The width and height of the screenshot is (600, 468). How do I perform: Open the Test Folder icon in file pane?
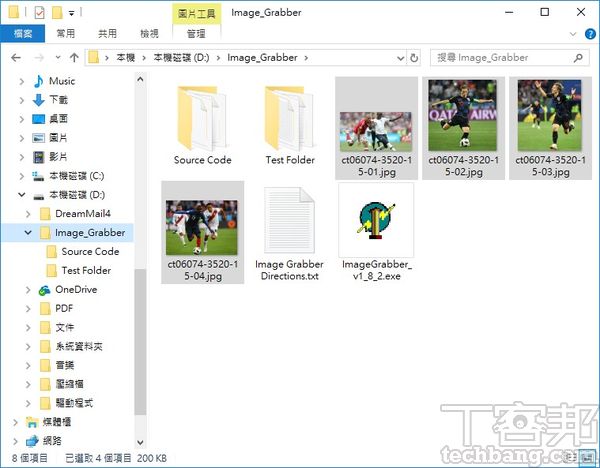[289, 119]
